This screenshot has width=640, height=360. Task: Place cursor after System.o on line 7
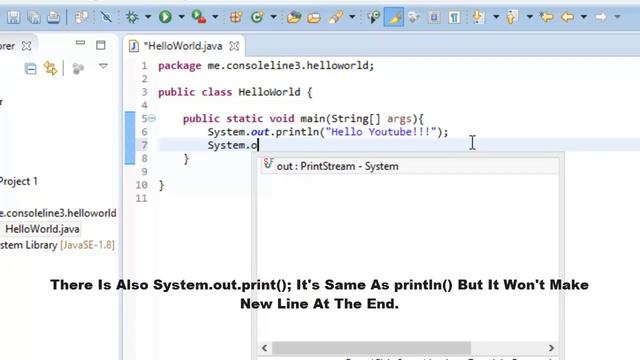click(x=259, y=145)
